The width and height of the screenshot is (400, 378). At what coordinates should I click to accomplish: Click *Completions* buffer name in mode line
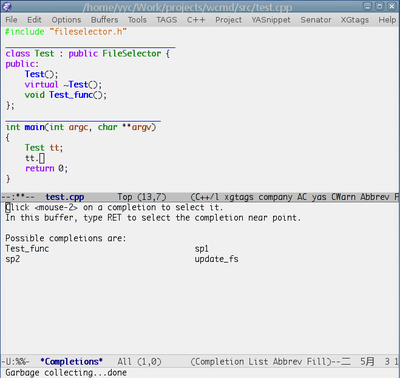click(x=71, y=362)
